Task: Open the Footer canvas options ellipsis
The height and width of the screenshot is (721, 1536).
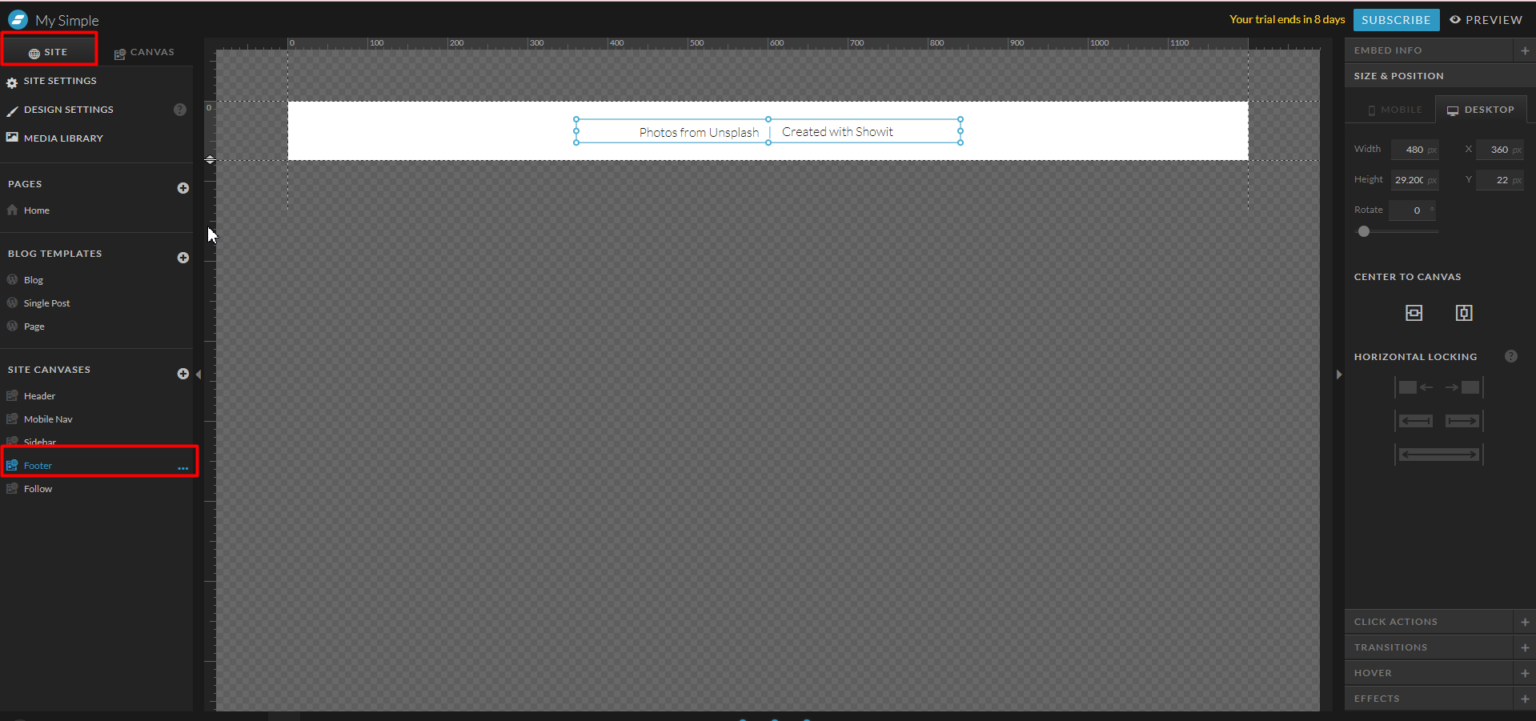Action: [x=183, y=467]
